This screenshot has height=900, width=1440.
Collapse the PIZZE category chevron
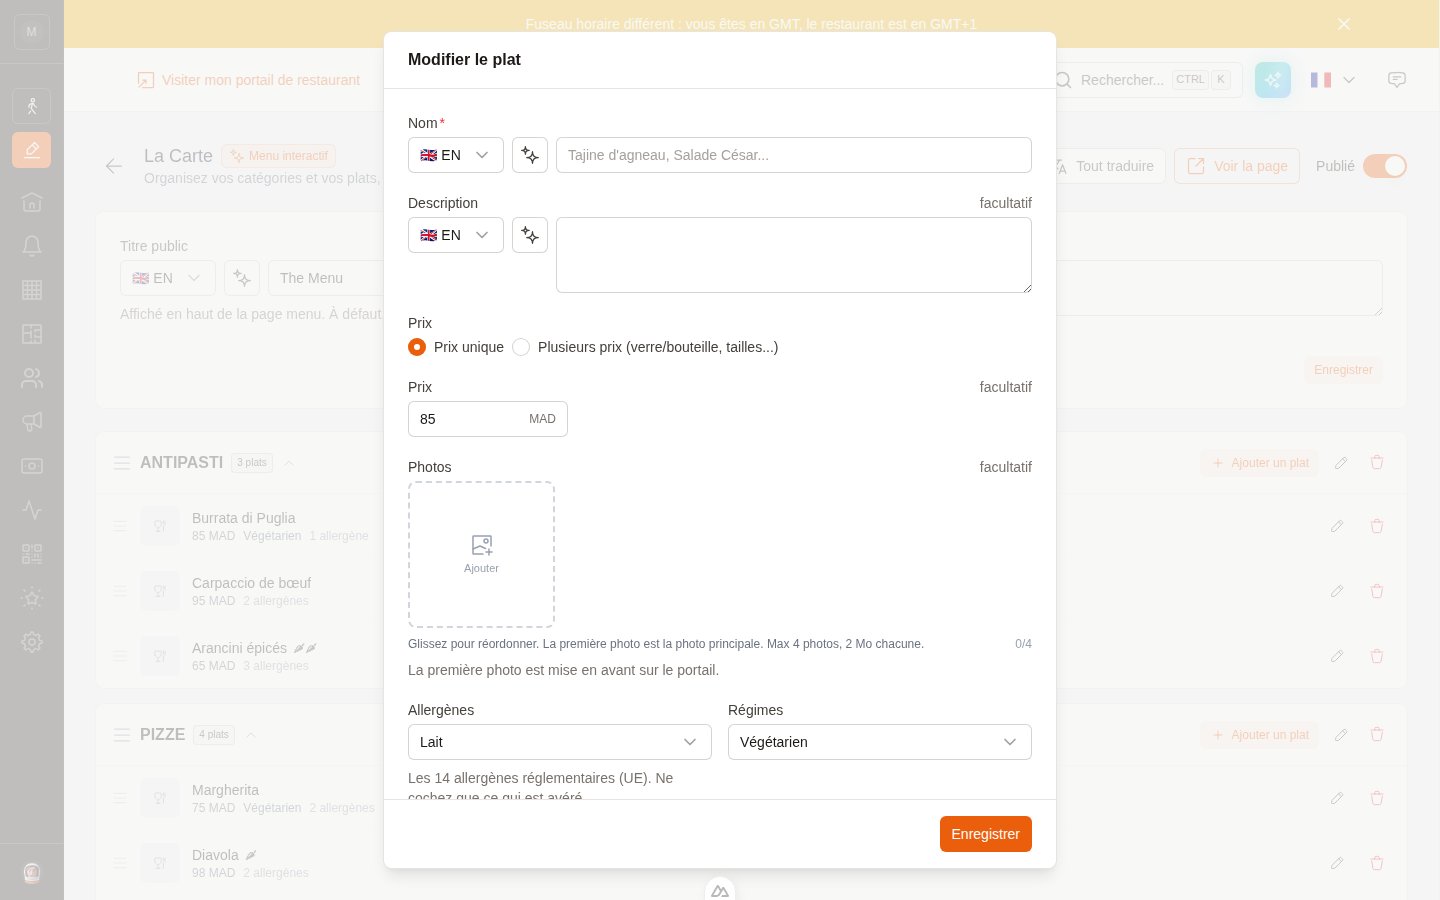coord(251,735)
